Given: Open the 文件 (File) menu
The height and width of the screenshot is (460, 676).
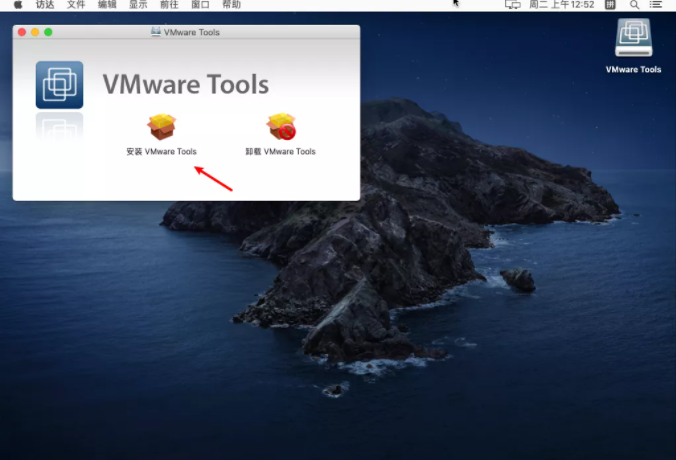Looking at the screenshot, I should (76, 5).
